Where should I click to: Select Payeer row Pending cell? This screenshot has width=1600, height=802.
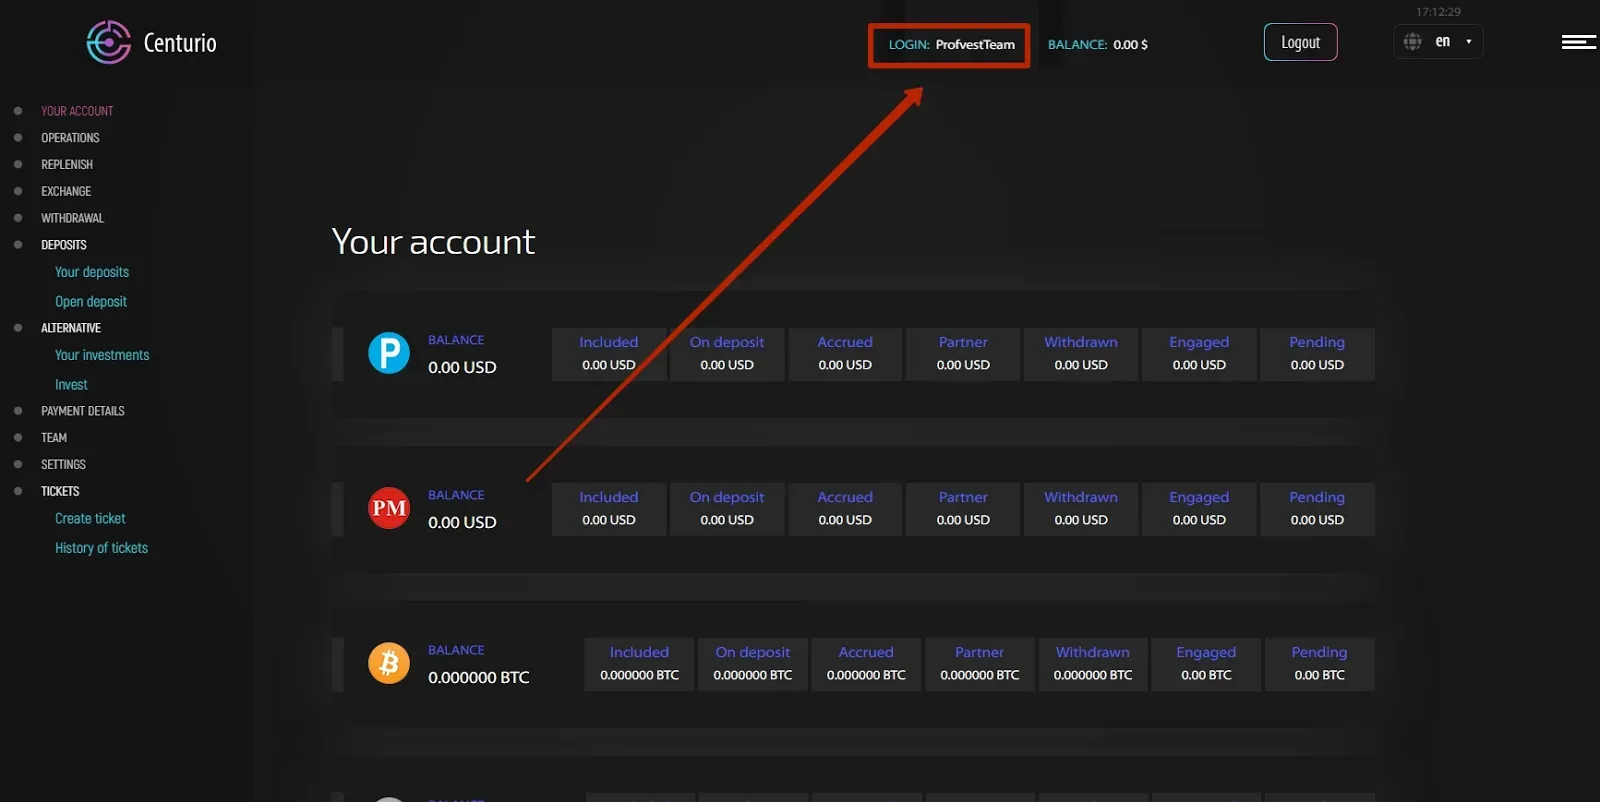(x=1317, y=354)
